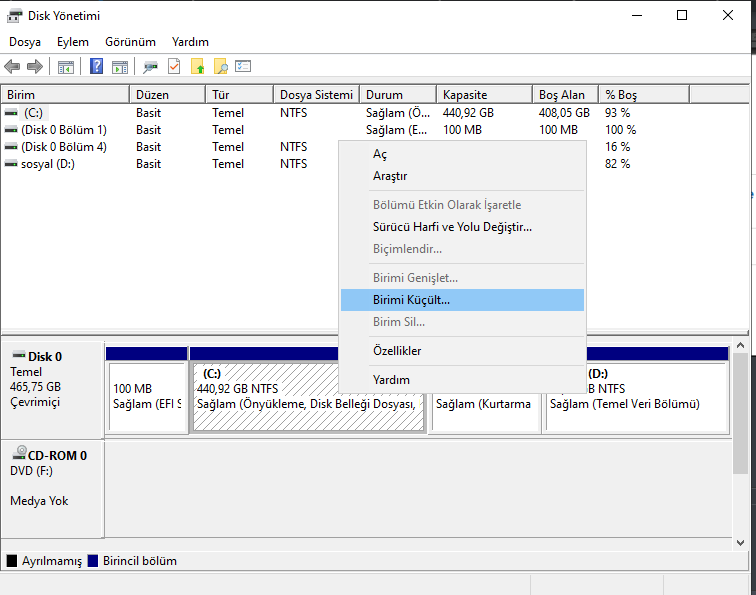Click the lower pane vertical scrollbar thumb
The width and height of the screenshot is (756, 595).
point(741,414)
